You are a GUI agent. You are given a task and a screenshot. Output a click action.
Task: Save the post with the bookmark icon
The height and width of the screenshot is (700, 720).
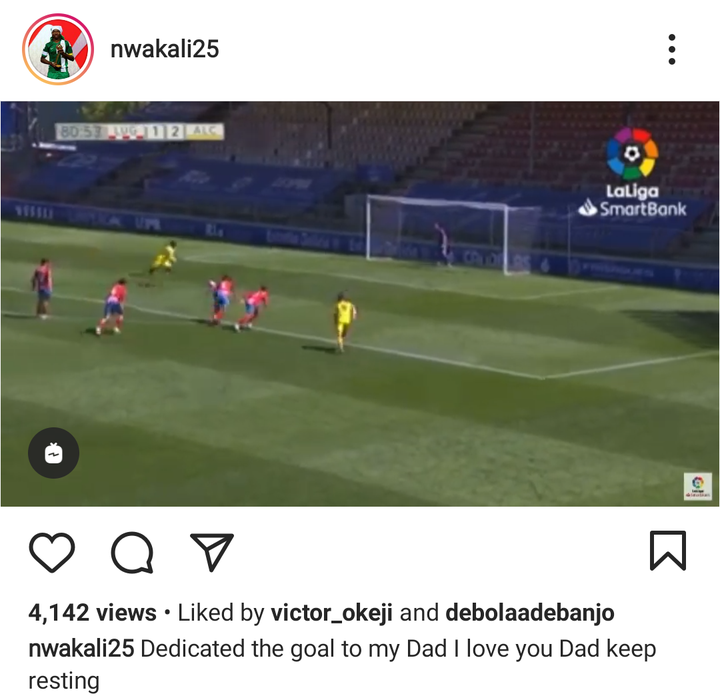(x=668, y=551)
